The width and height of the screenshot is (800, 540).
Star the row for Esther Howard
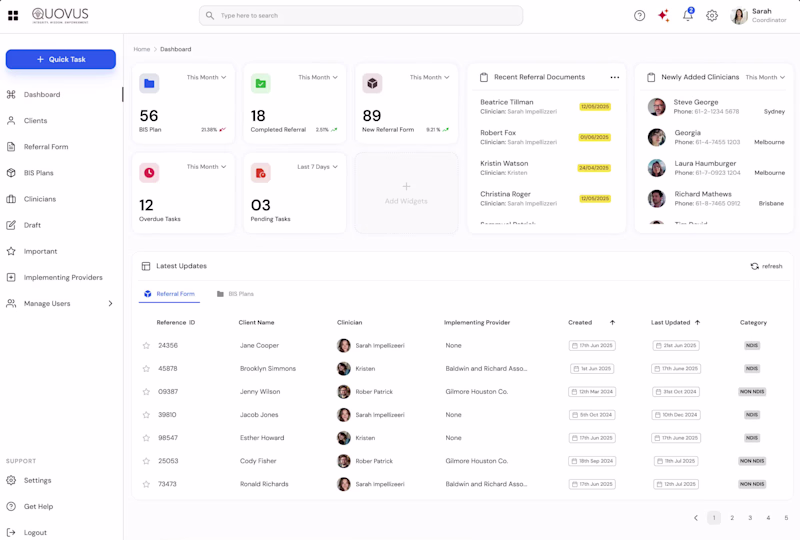pos(146,438)
